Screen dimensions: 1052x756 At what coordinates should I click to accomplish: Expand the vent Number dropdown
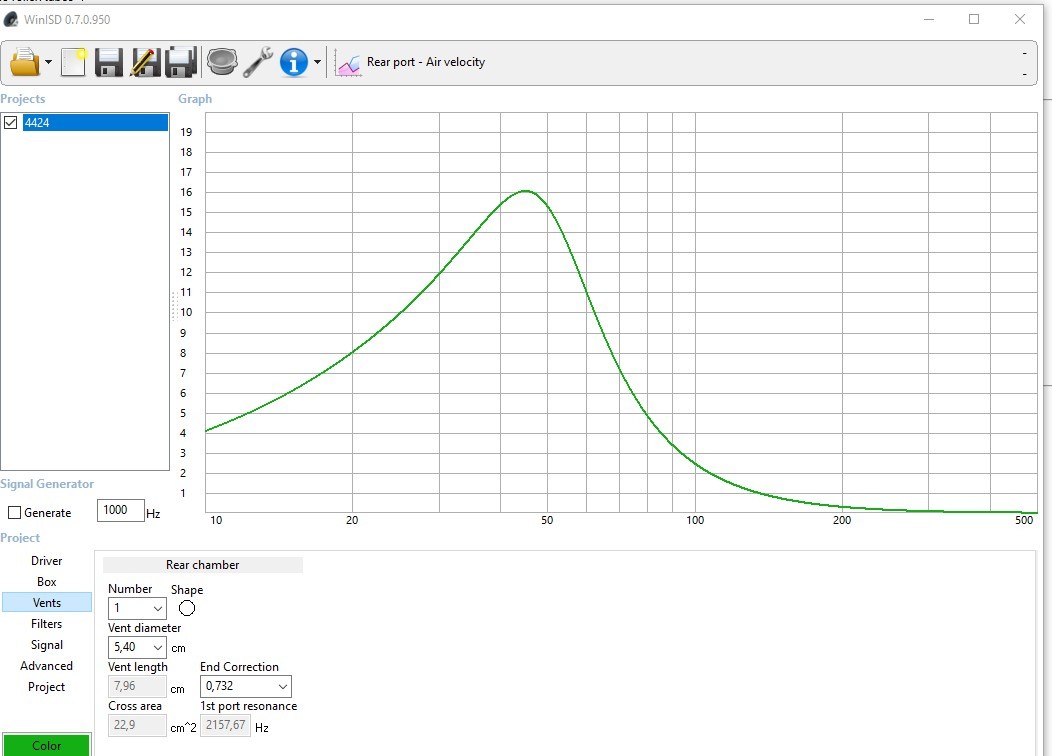[x=137, y=608]
